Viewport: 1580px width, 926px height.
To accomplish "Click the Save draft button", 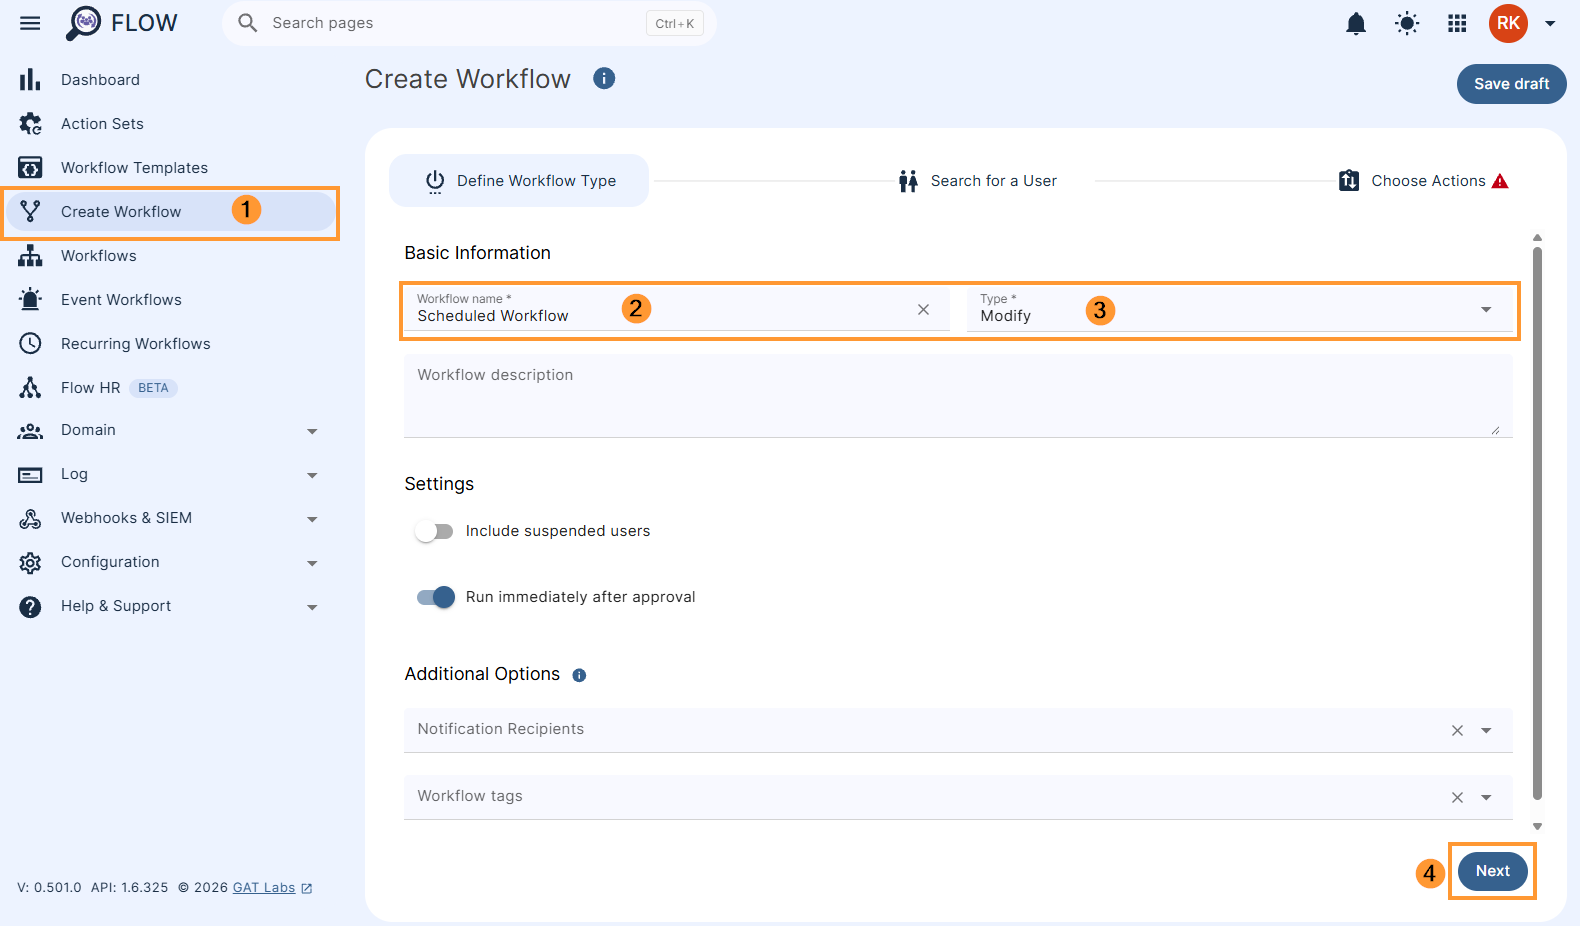I will pyautogui.click(x=1511, y=84).
